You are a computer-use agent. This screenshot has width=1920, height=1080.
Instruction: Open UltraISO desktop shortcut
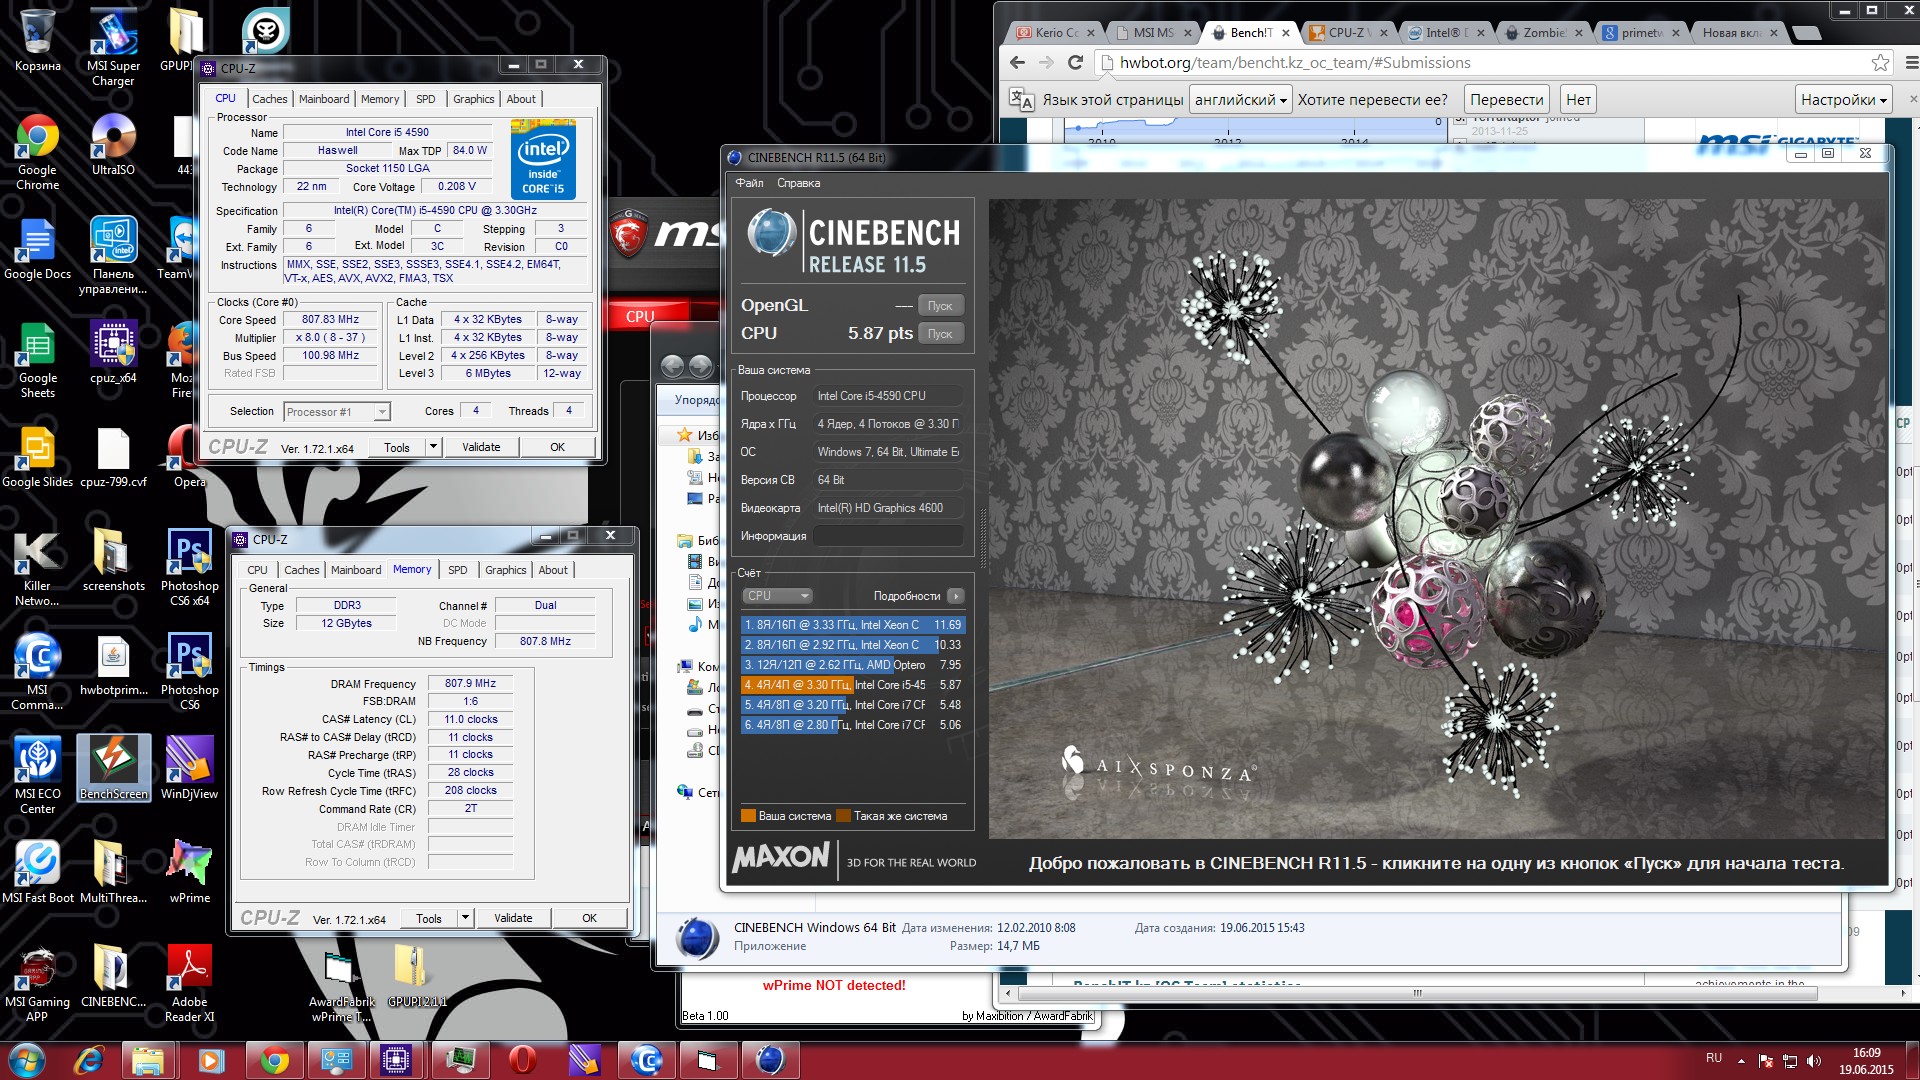pos(113,145)
